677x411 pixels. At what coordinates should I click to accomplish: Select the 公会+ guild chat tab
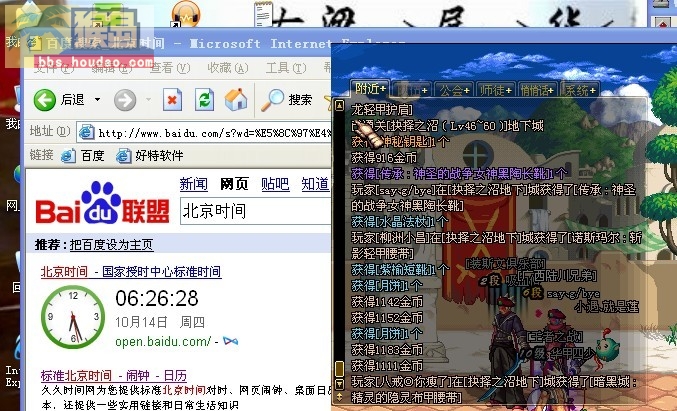(454, 90)
